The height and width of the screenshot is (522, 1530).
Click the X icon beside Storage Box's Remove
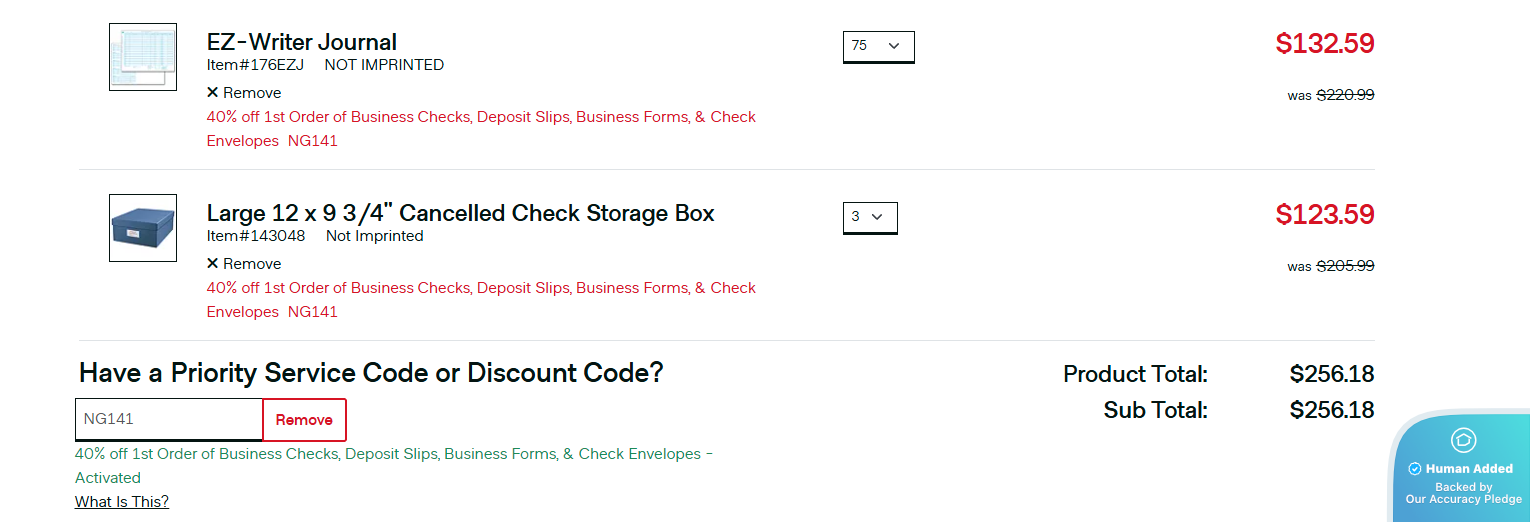[212, 264]
